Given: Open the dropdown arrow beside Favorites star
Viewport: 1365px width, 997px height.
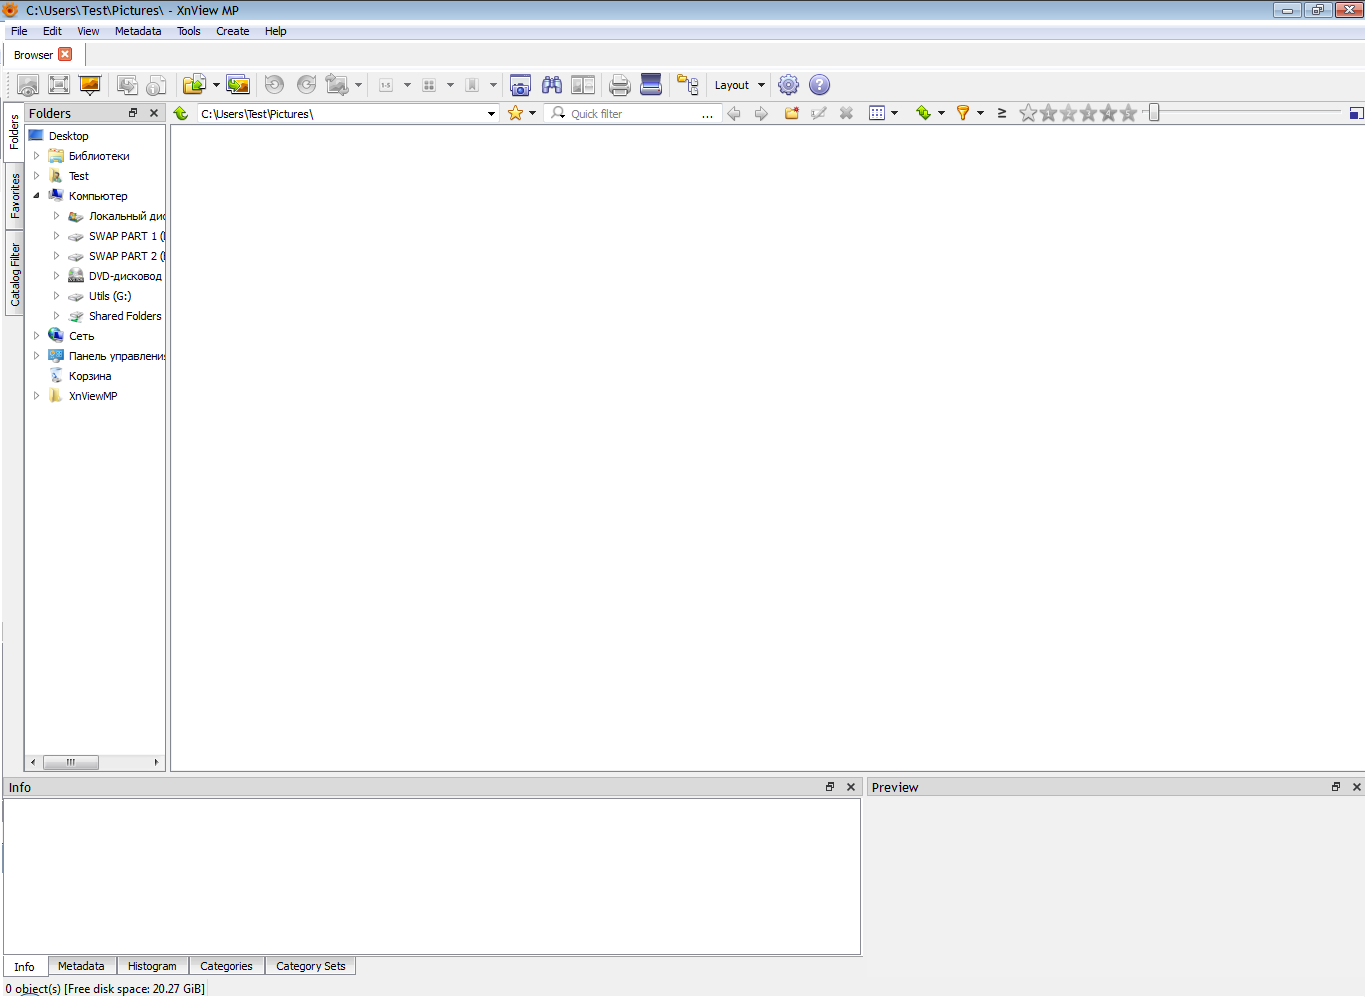Looking at the screenshot, I should point(532,113).
